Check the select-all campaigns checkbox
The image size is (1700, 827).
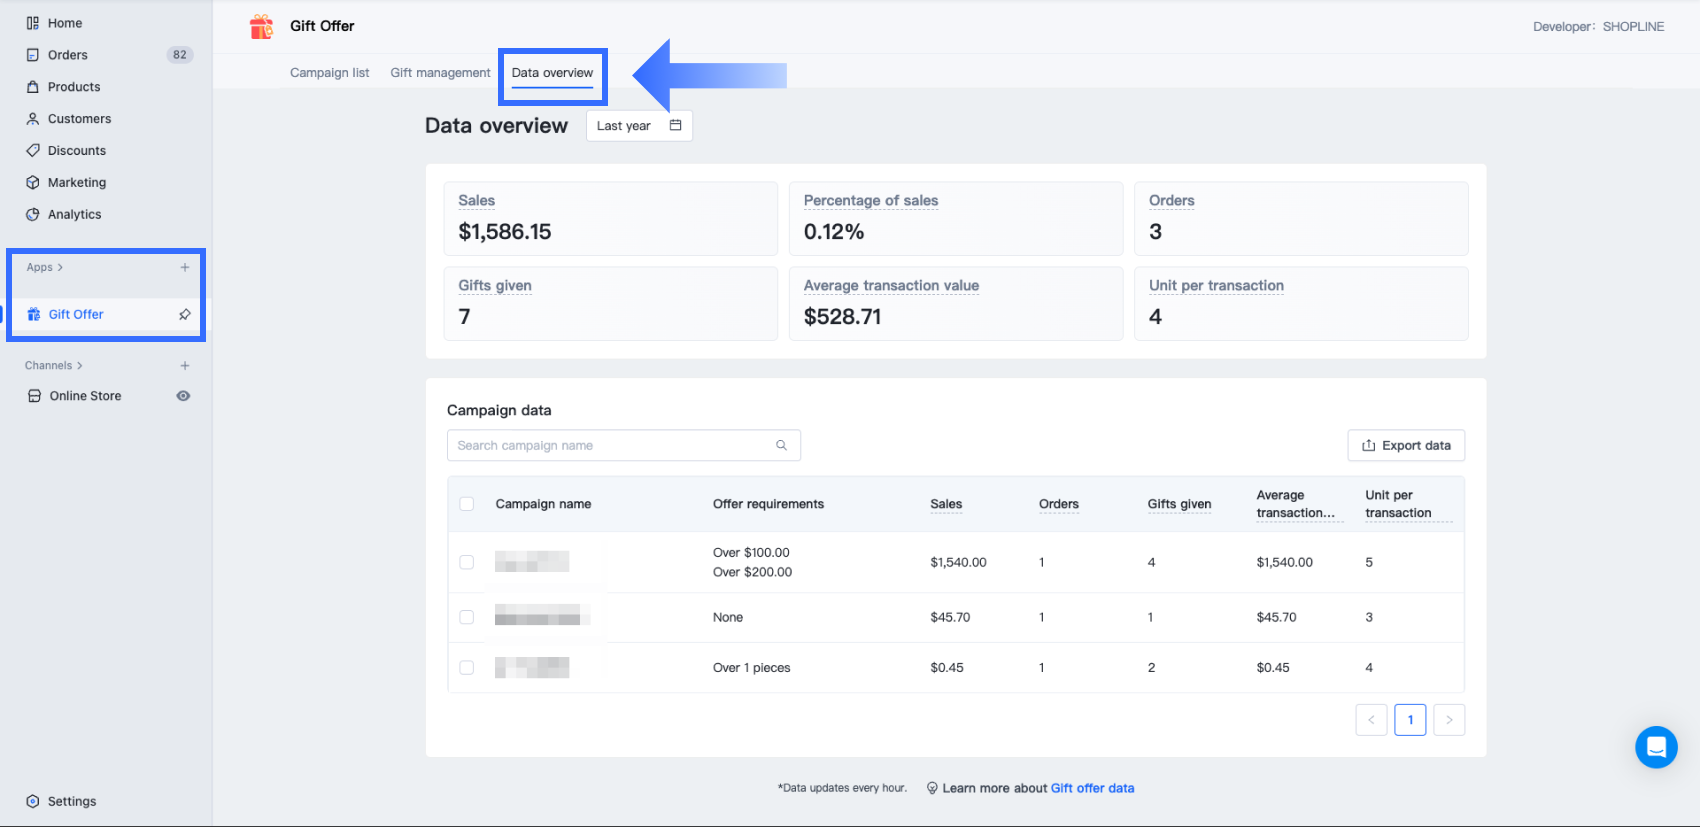point(467,504)
